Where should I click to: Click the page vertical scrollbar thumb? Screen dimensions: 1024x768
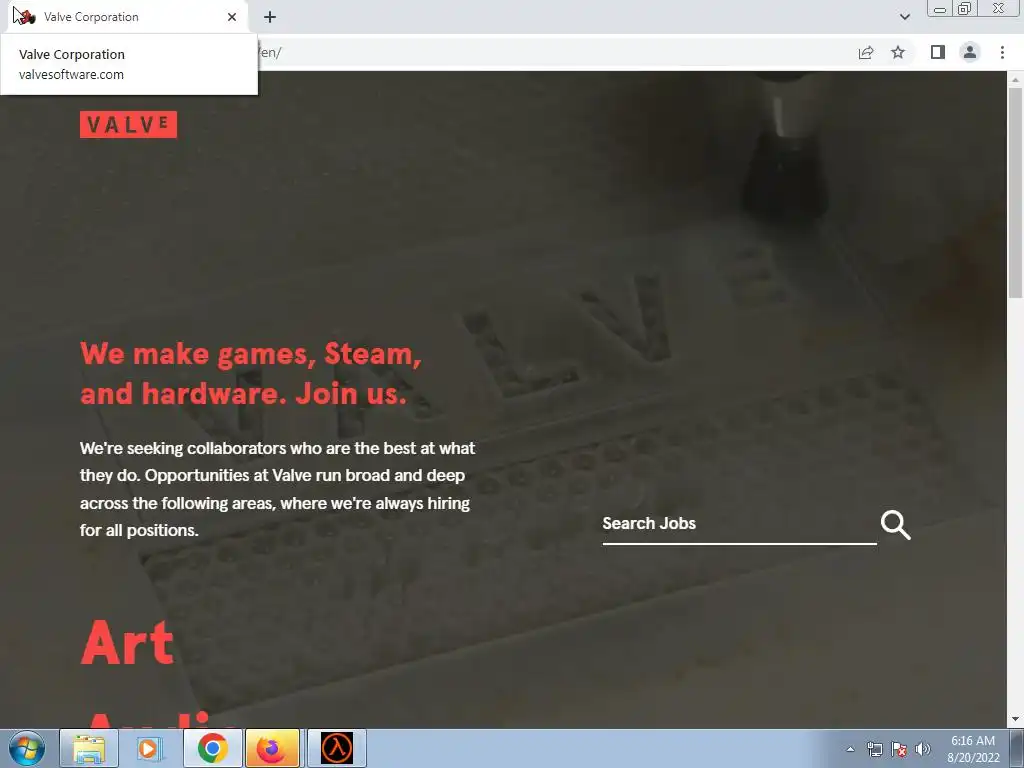pyautogui.click(x=1015, y=193)
